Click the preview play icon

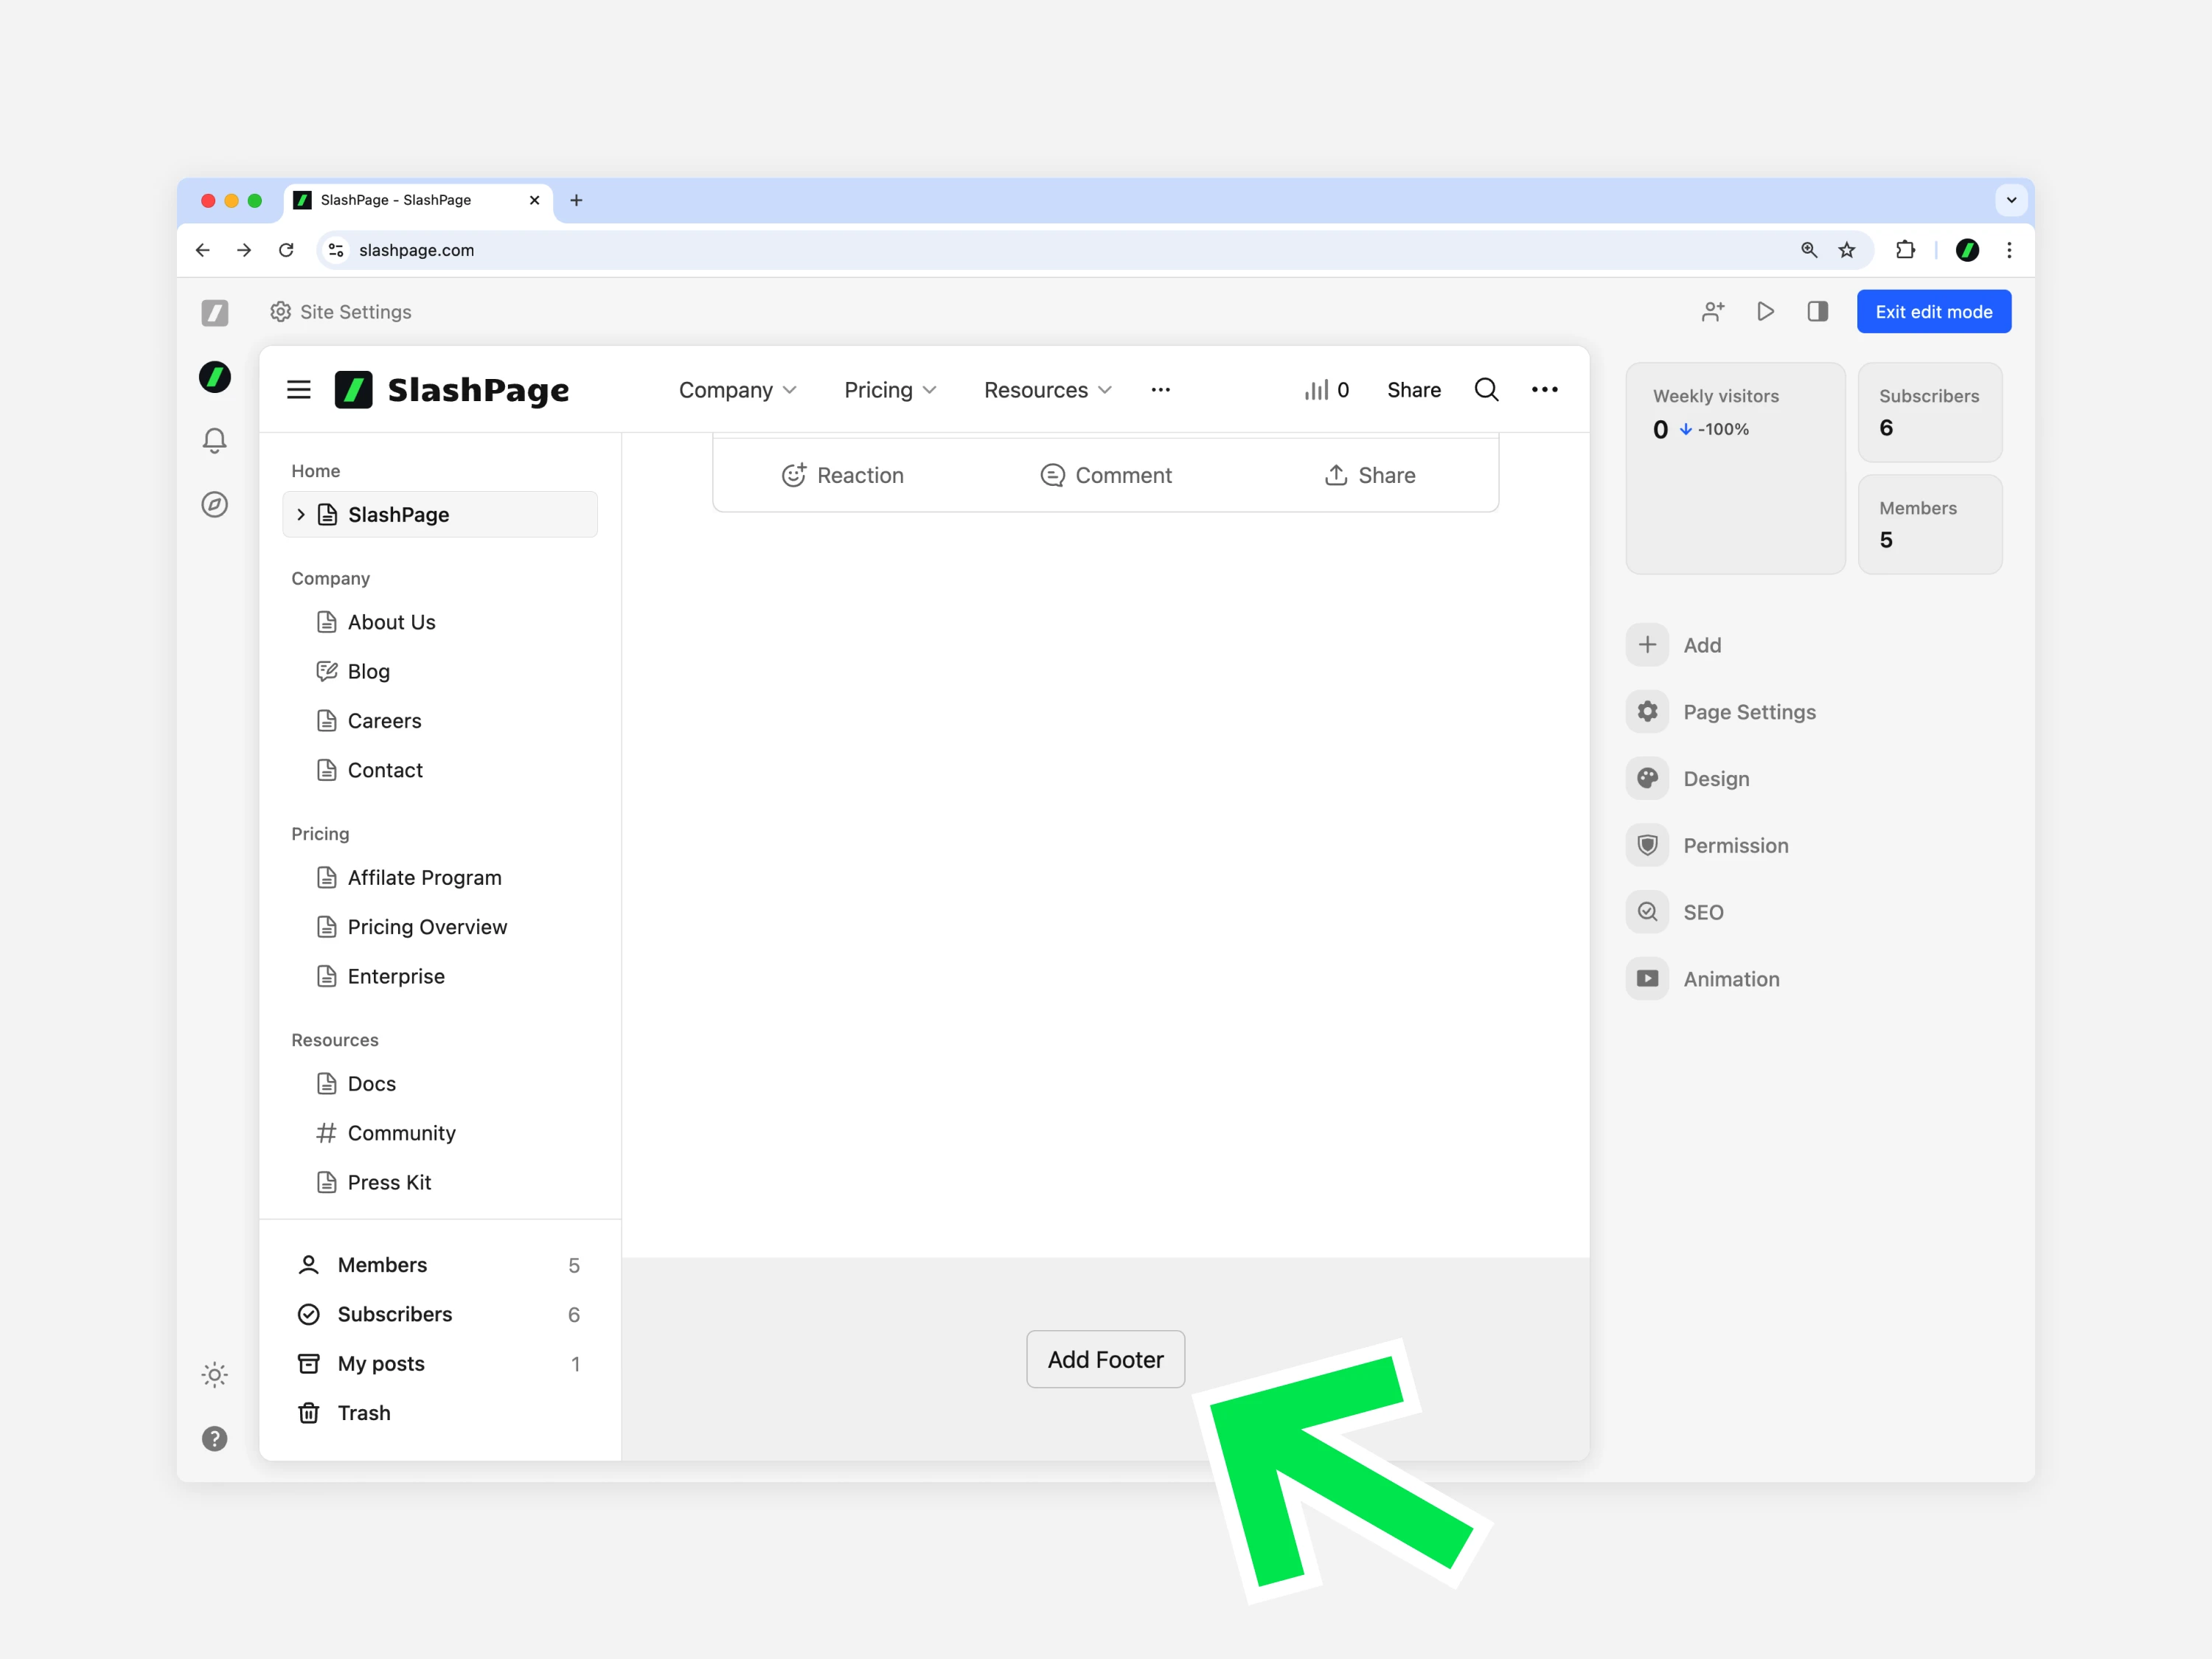click(1766, 312)
